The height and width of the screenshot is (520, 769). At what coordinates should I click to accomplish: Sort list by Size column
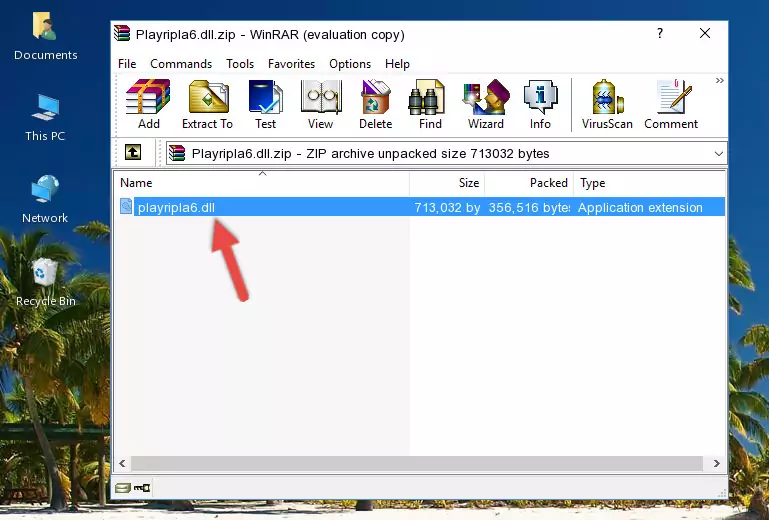point(447,183)
